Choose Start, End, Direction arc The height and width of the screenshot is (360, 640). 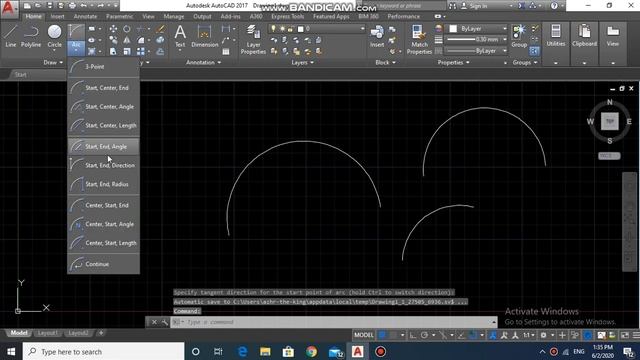(x=104, y=165)
